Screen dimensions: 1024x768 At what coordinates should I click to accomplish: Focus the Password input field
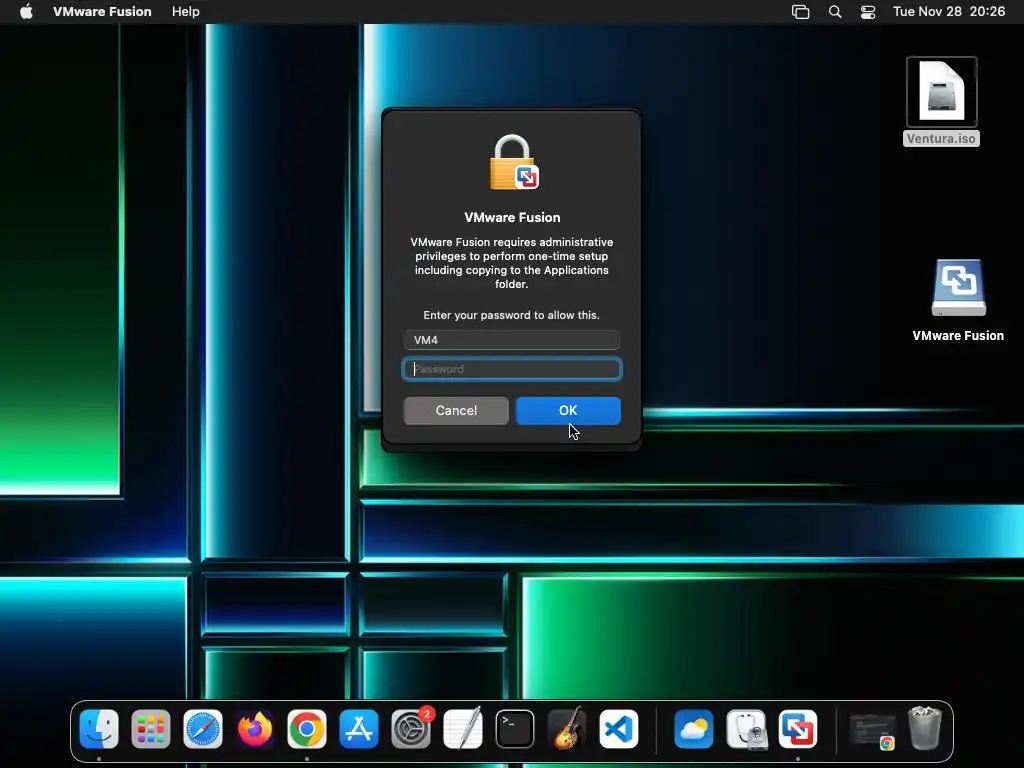tap(512, 369)
